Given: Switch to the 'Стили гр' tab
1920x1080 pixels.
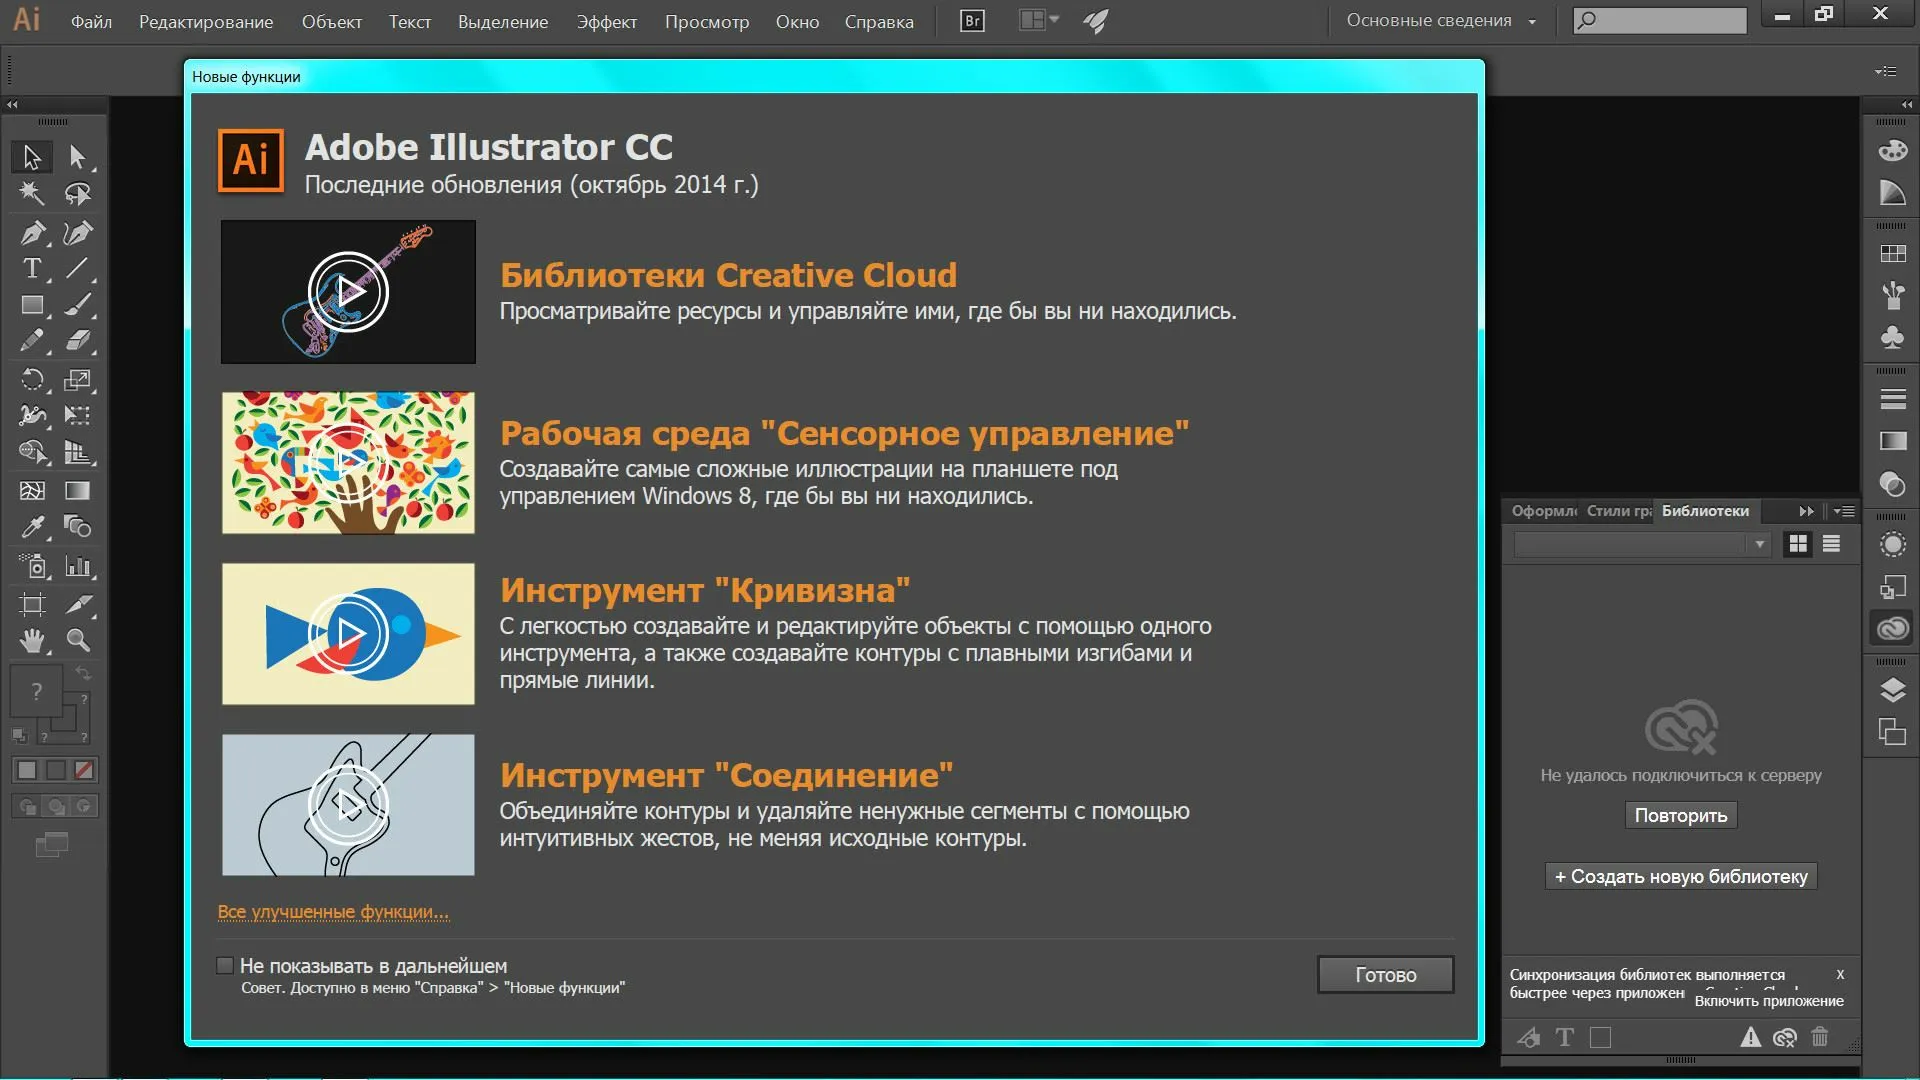Looking at the screenshot, I should pos(1618,511).
